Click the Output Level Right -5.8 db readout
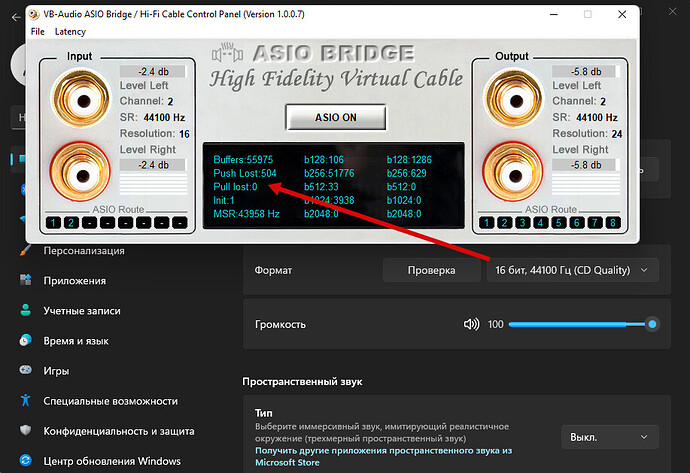The height and width of the screenshot is (473, 690). tap(586, 165)
